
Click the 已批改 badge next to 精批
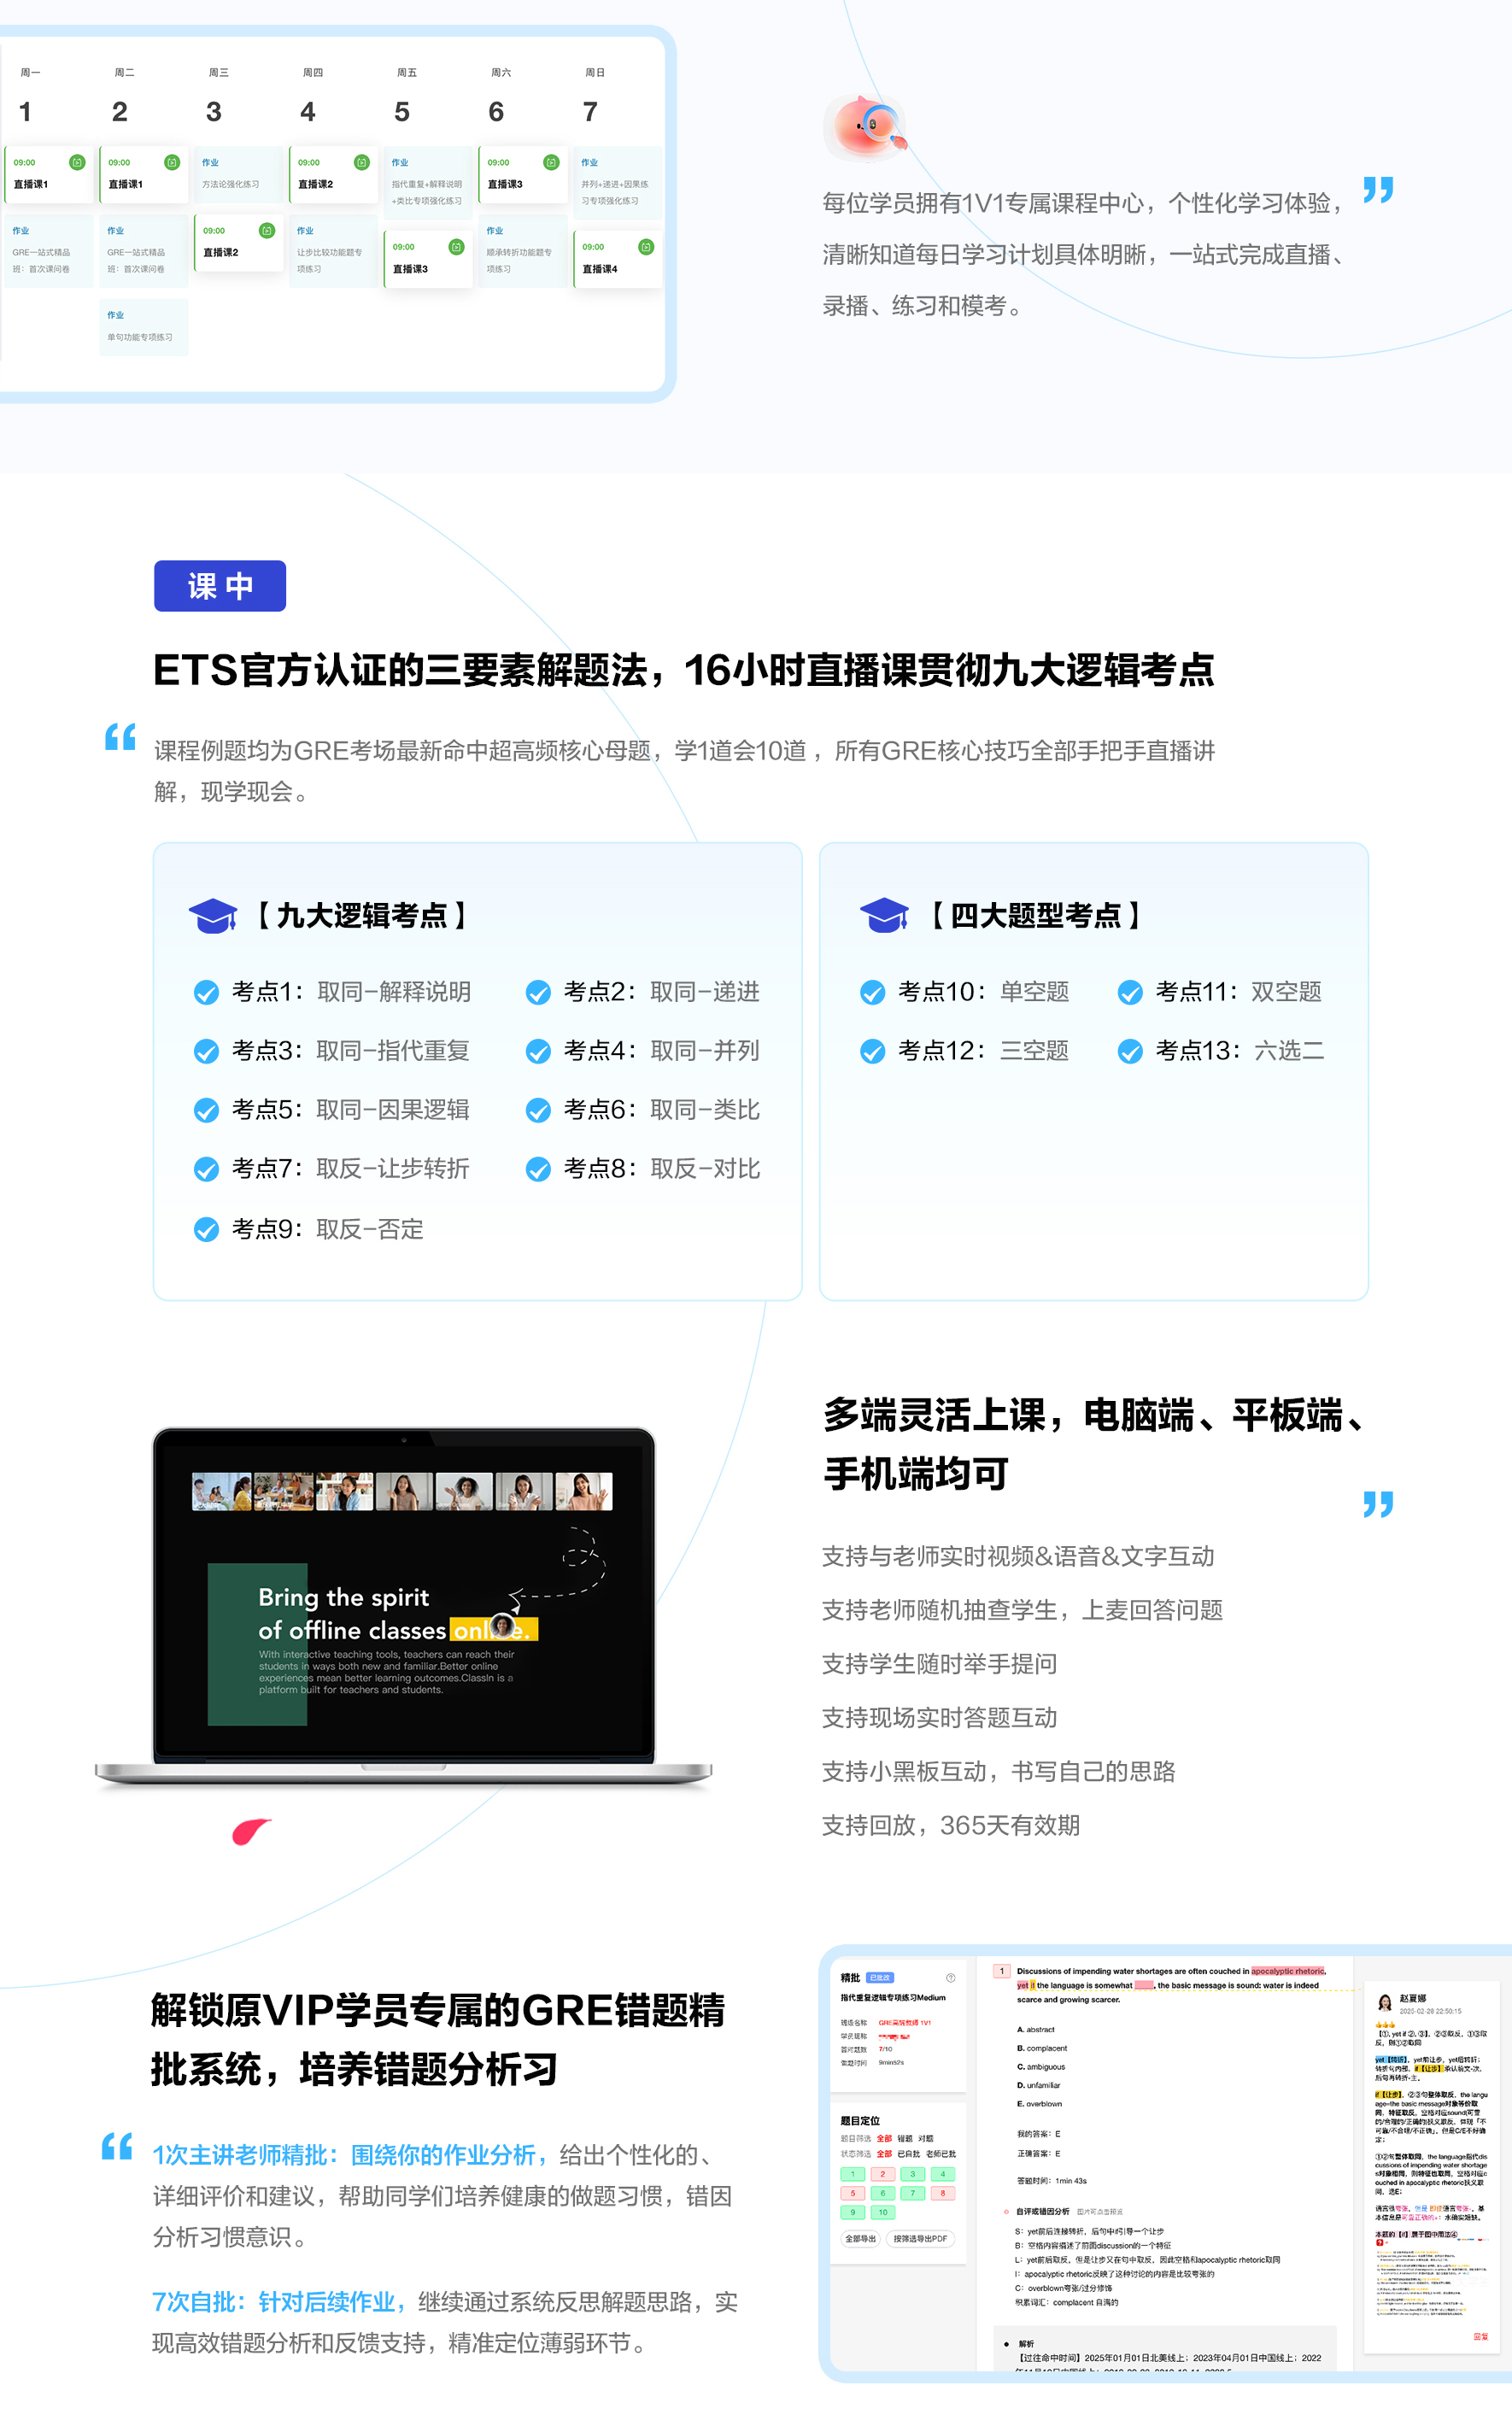881,1978
